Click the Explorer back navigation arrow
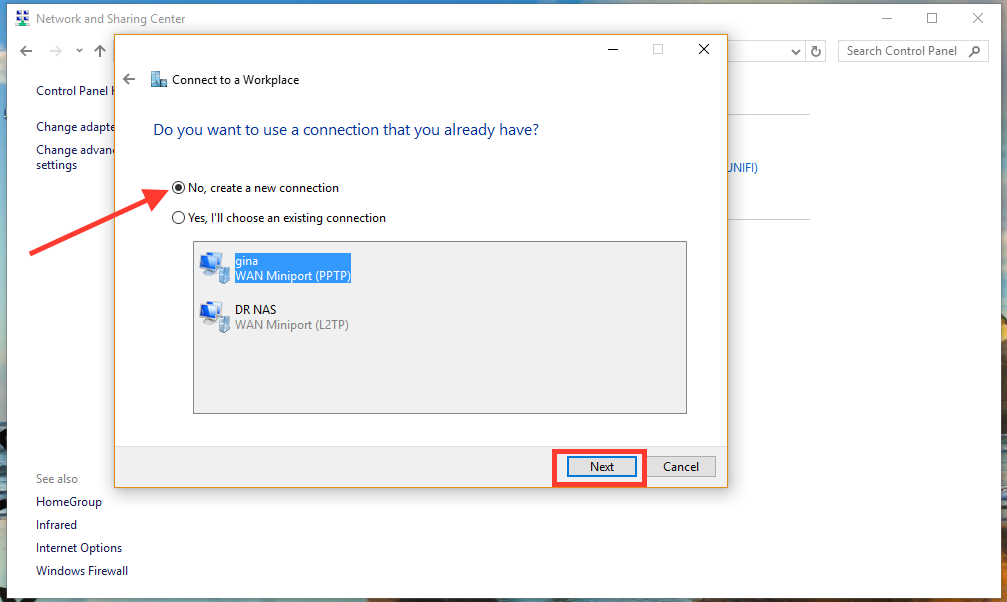This screenshot has width=1007, height=602. coord(26,51)
